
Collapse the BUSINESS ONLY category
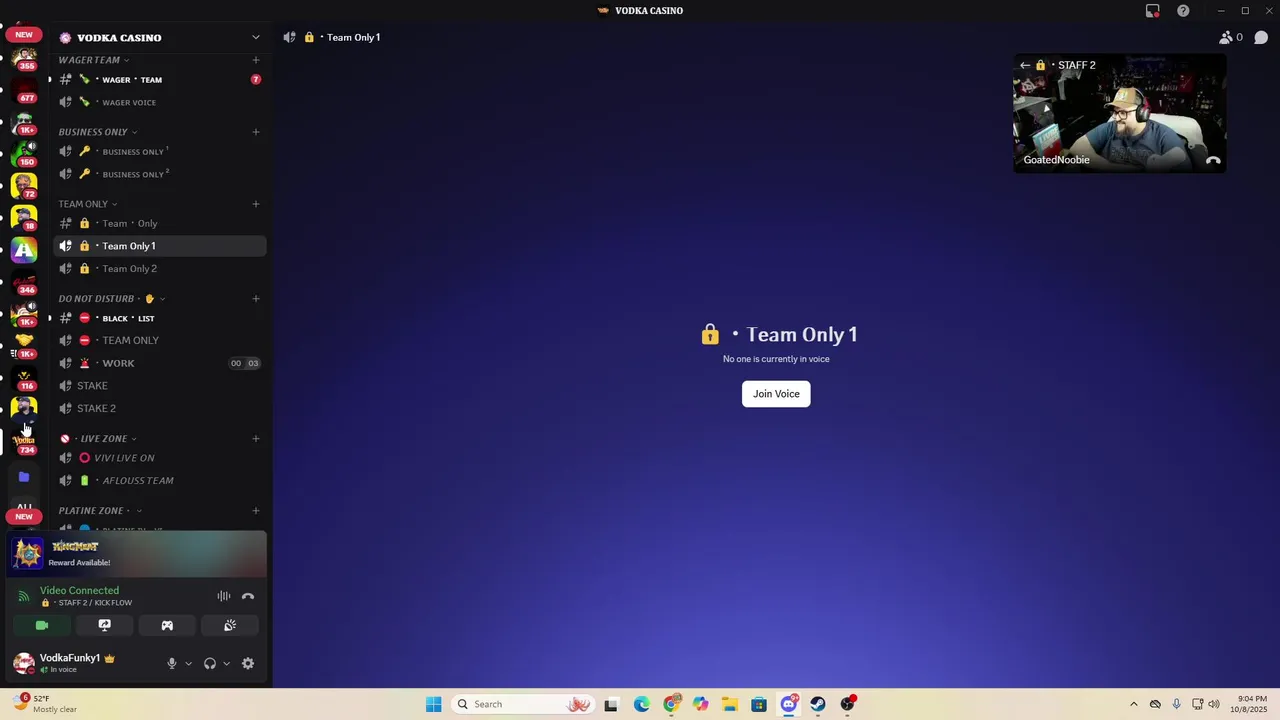click(x=98, y=132)
